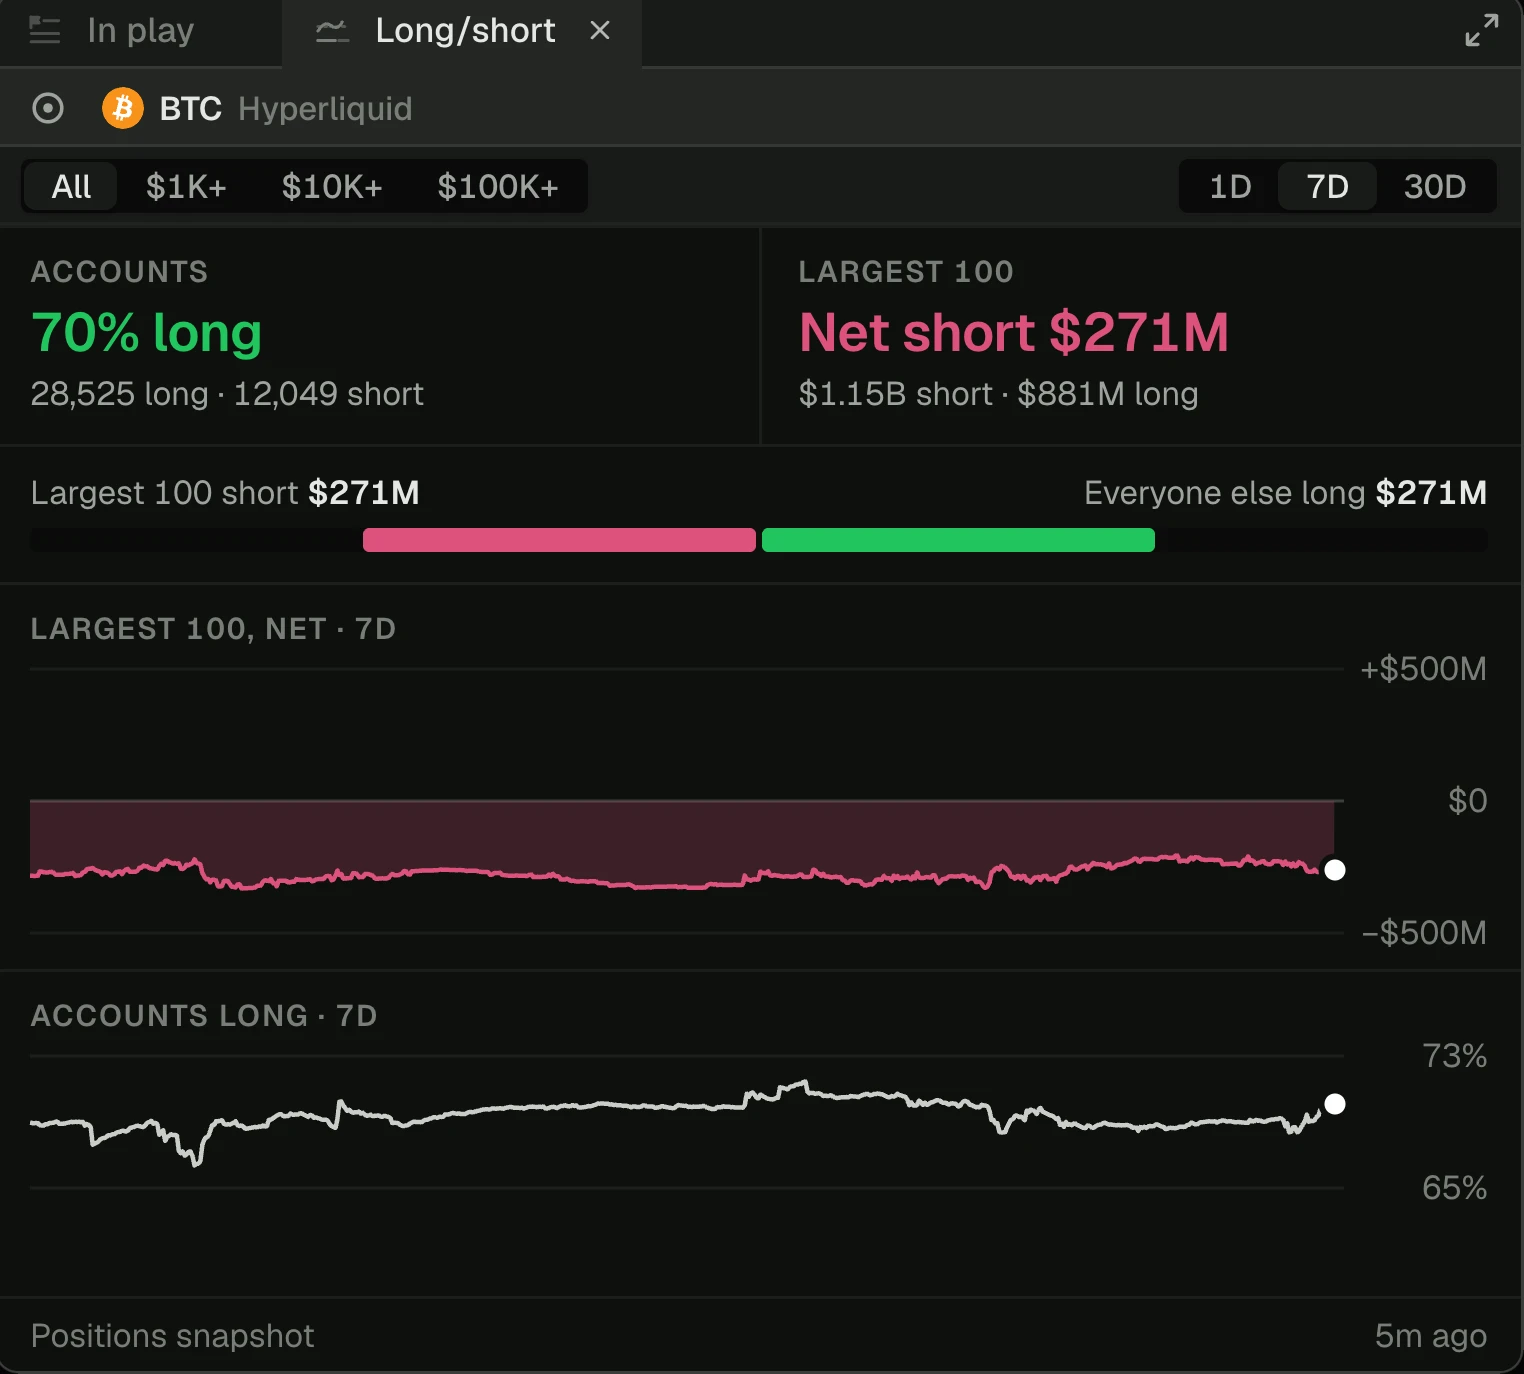This screenshot has height=1374, width=1524.
Task: Click the +$500M axis label
Action: 1423,669
